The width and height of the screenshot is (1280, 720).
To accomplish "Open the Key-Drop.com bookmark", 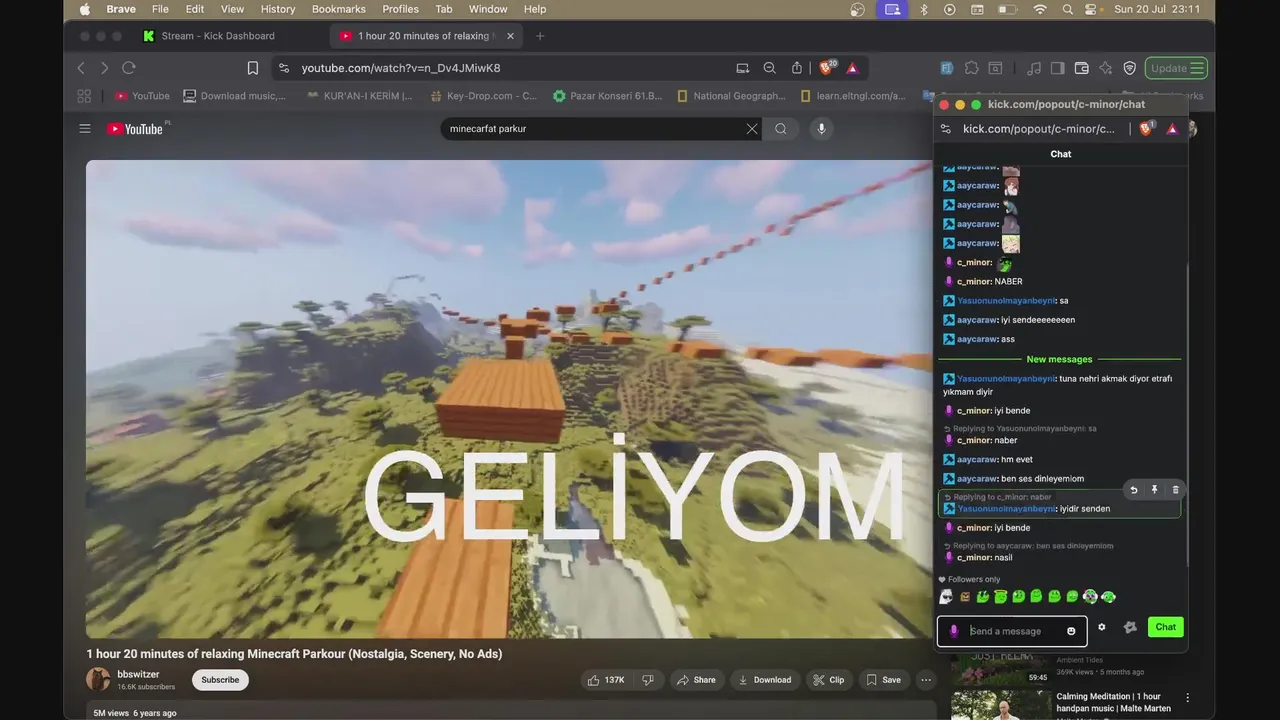I will pos(484,96).
